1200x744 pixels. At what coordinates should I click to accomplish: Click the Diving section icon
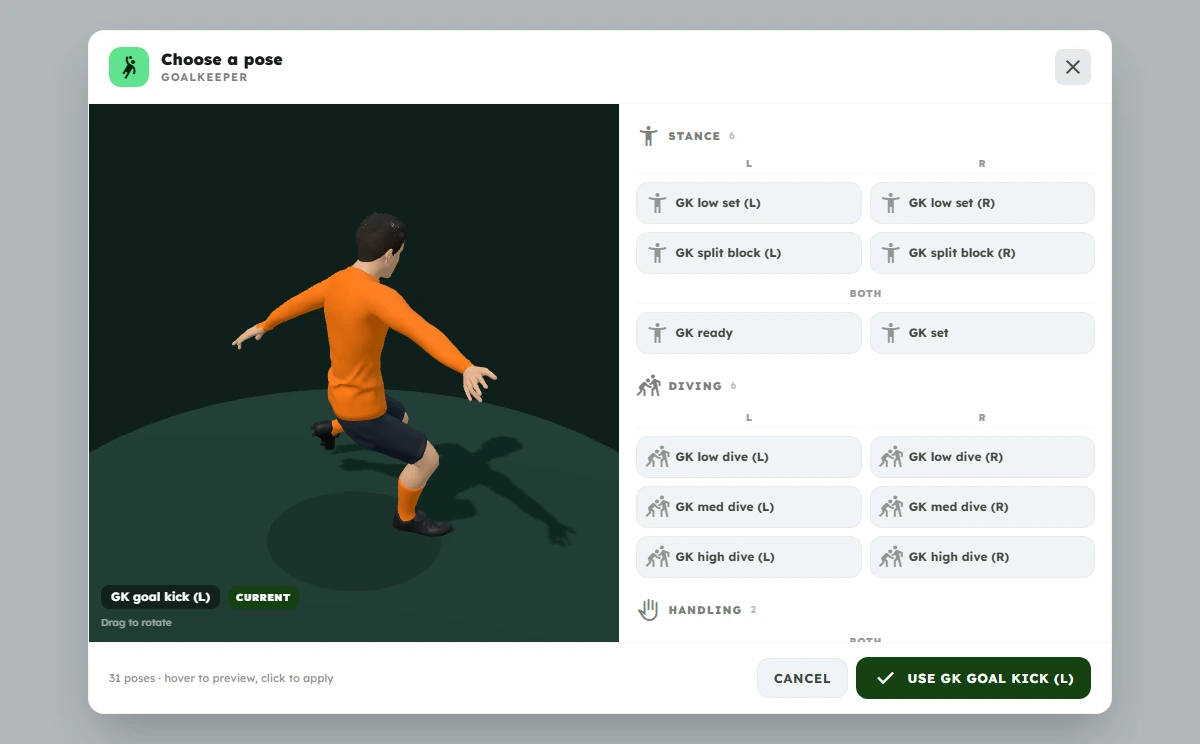649,386
